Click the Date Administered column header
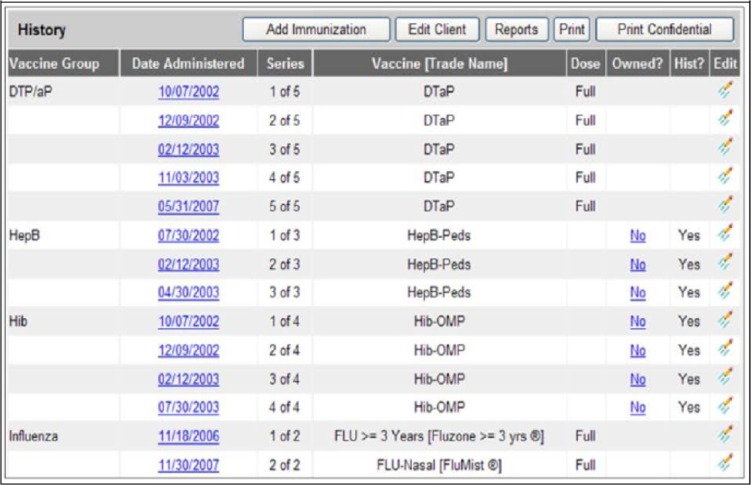Image resolution: width=751 pixels, height=485 pixels. pos(189,64)
